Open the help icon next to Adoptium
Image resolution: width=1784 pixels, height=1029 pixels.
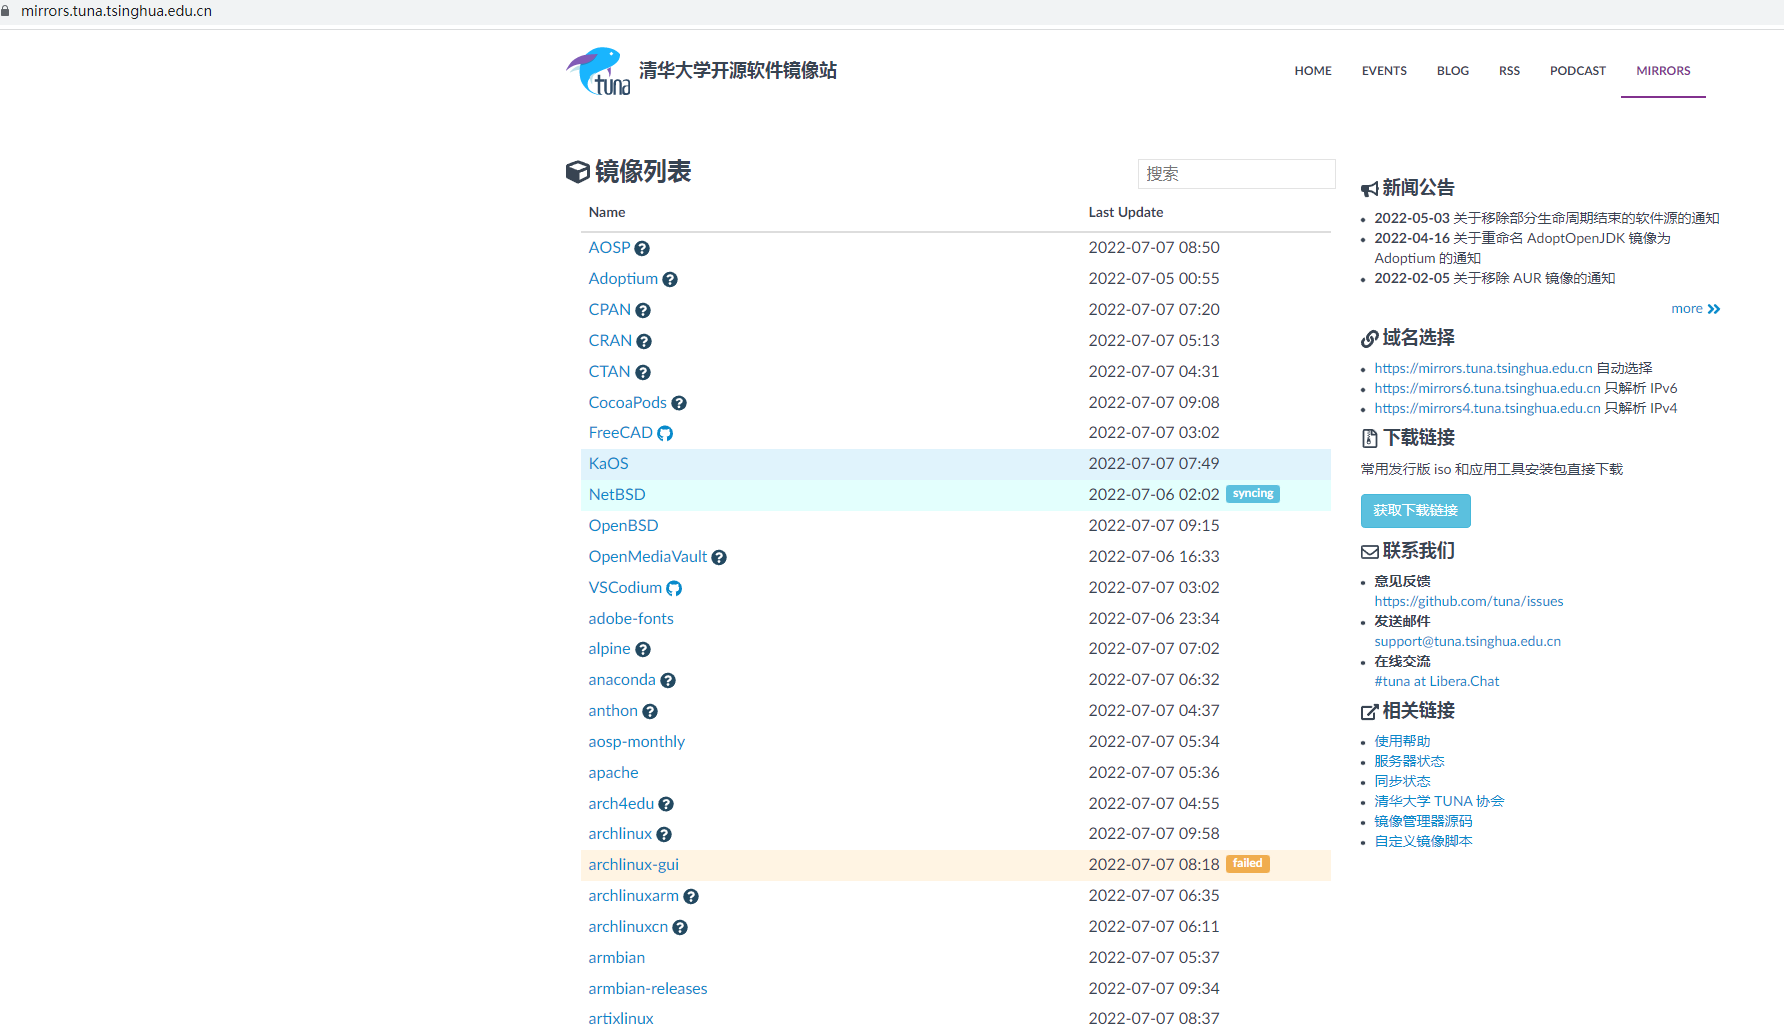coord(670,280)
